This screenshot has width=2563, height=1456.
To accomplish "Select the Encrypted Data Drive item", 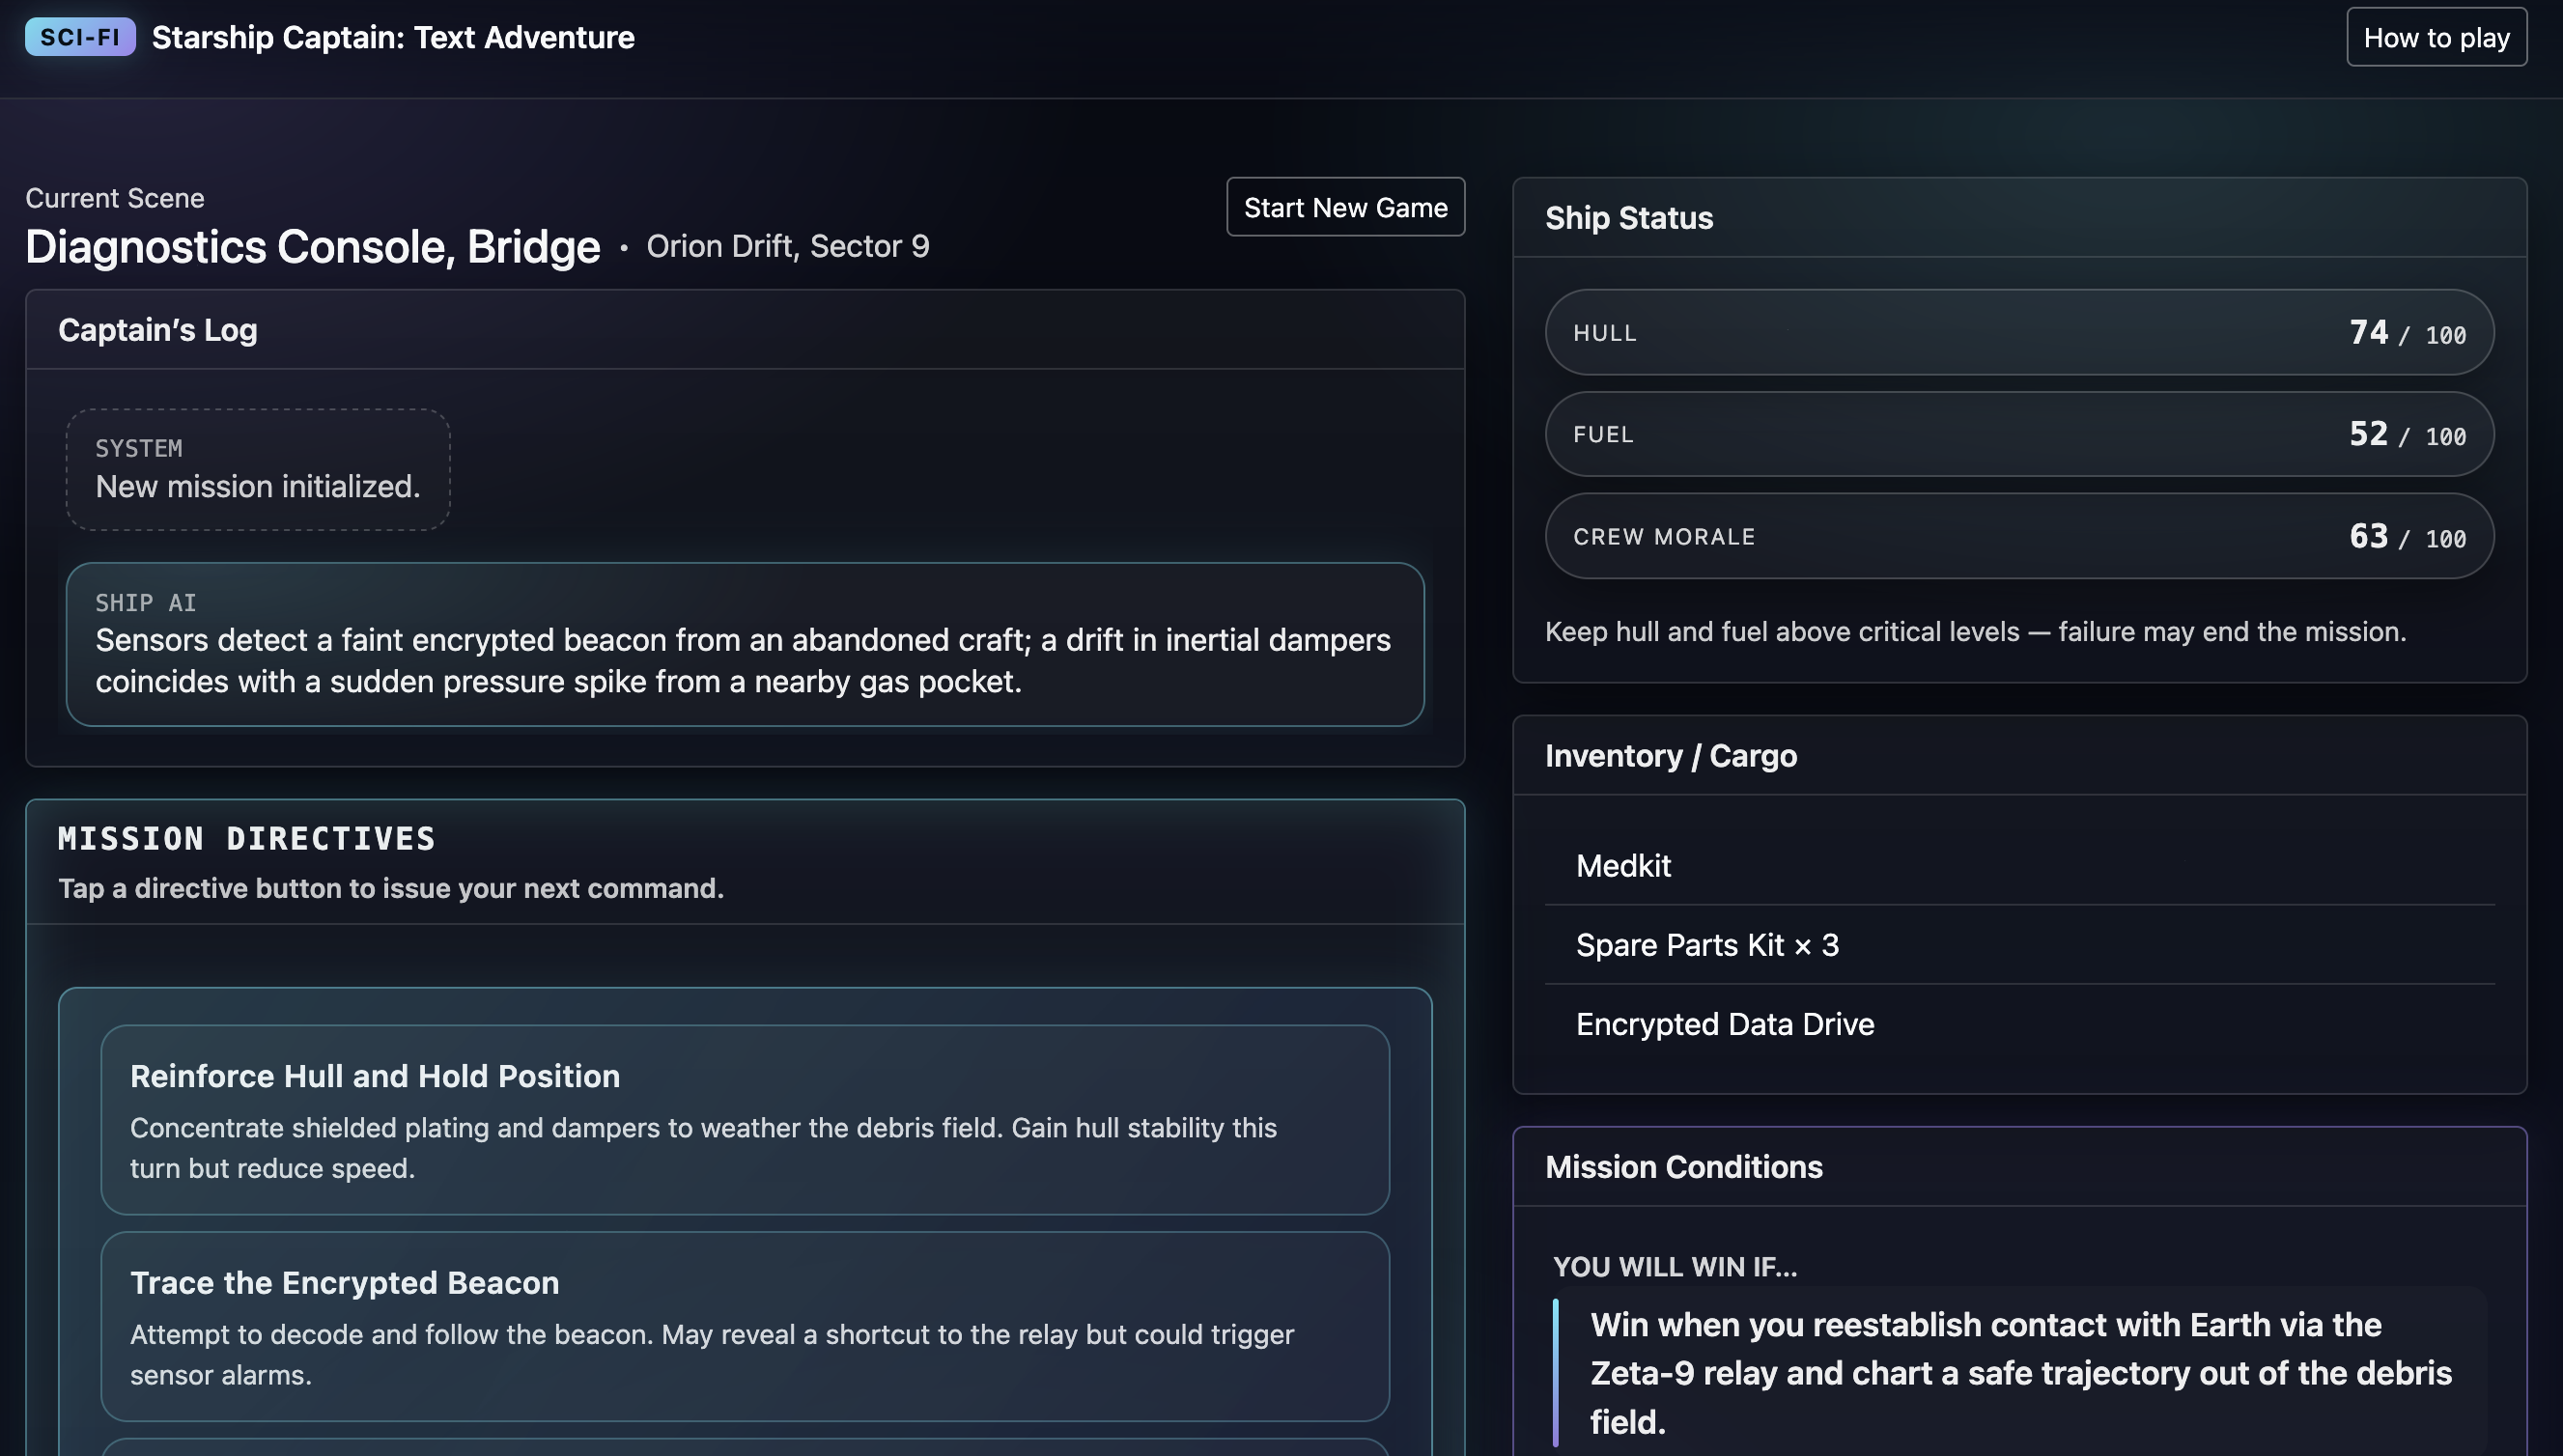I will tap(1725, 1024).
